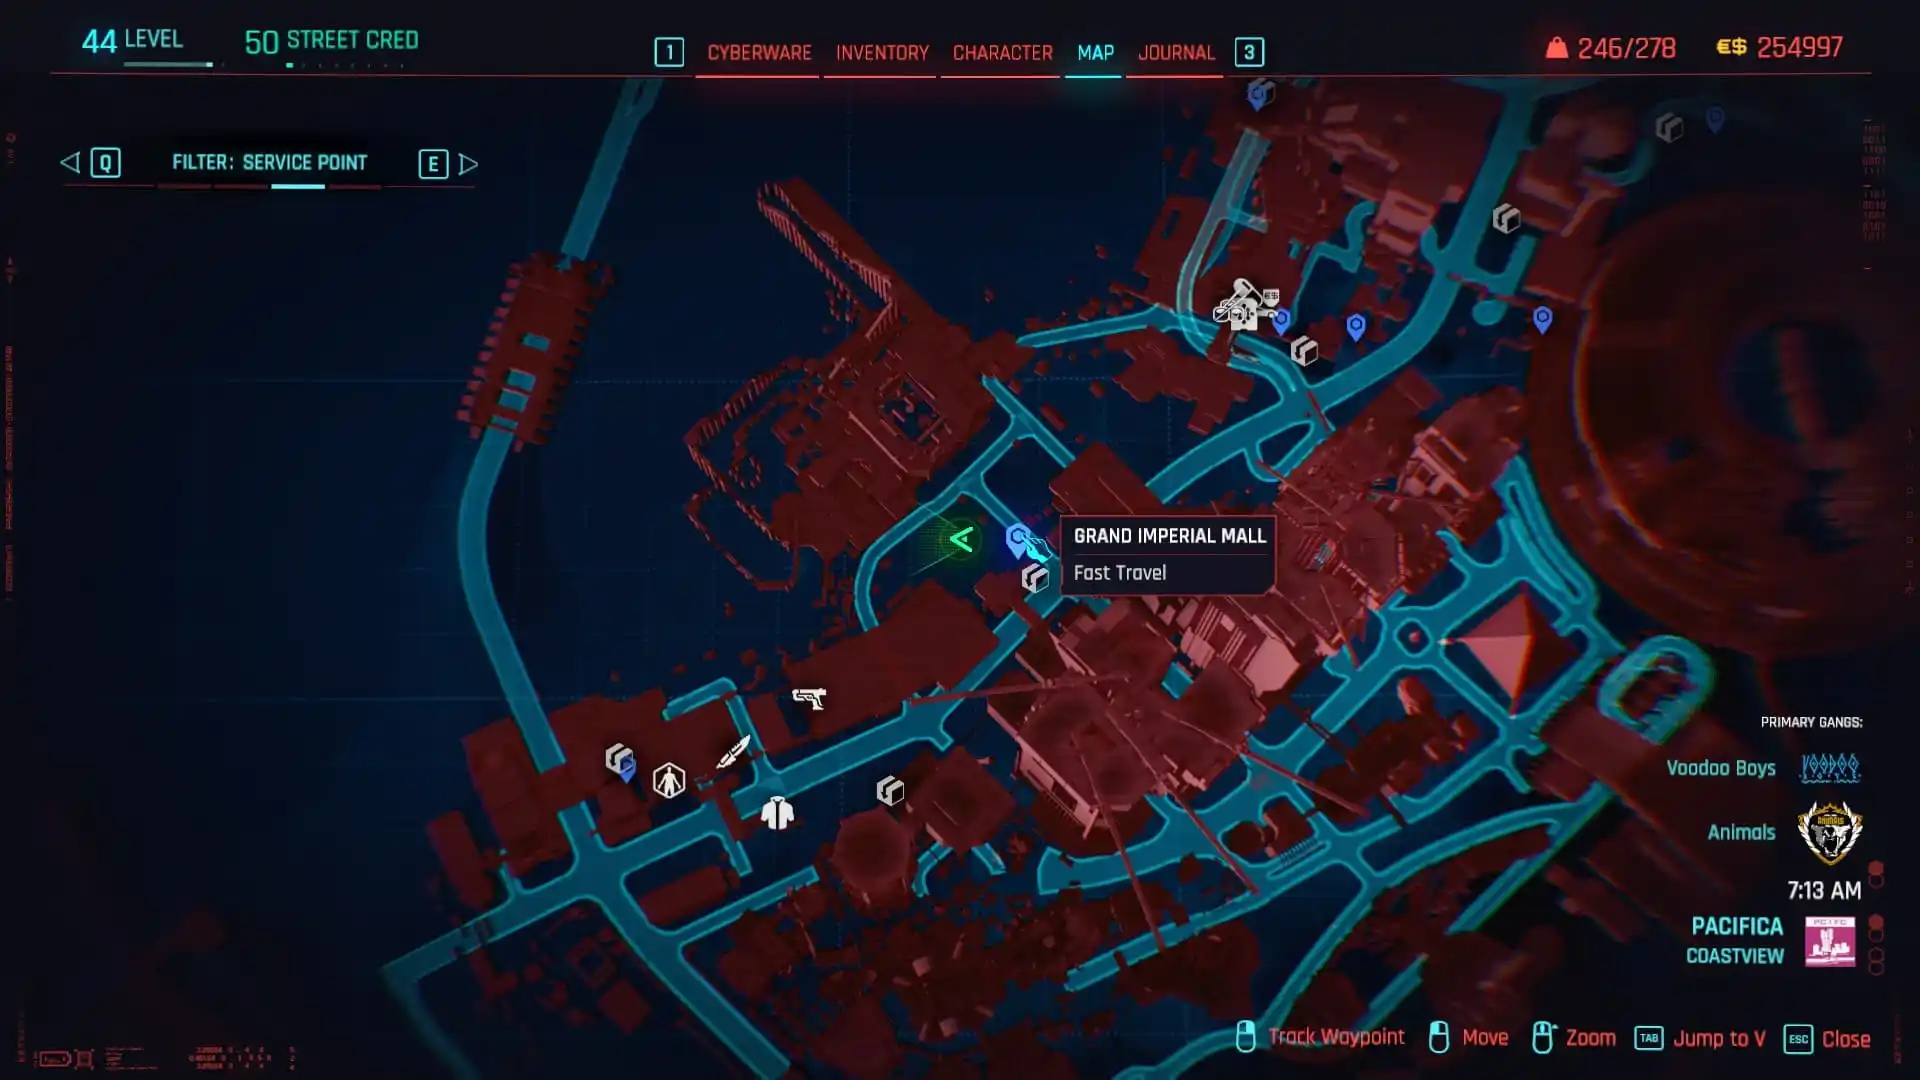The height and width of the screenshot is (1080, 1920).
Task: Click the Animals gang name
Action: click(x=1741, y=832)
